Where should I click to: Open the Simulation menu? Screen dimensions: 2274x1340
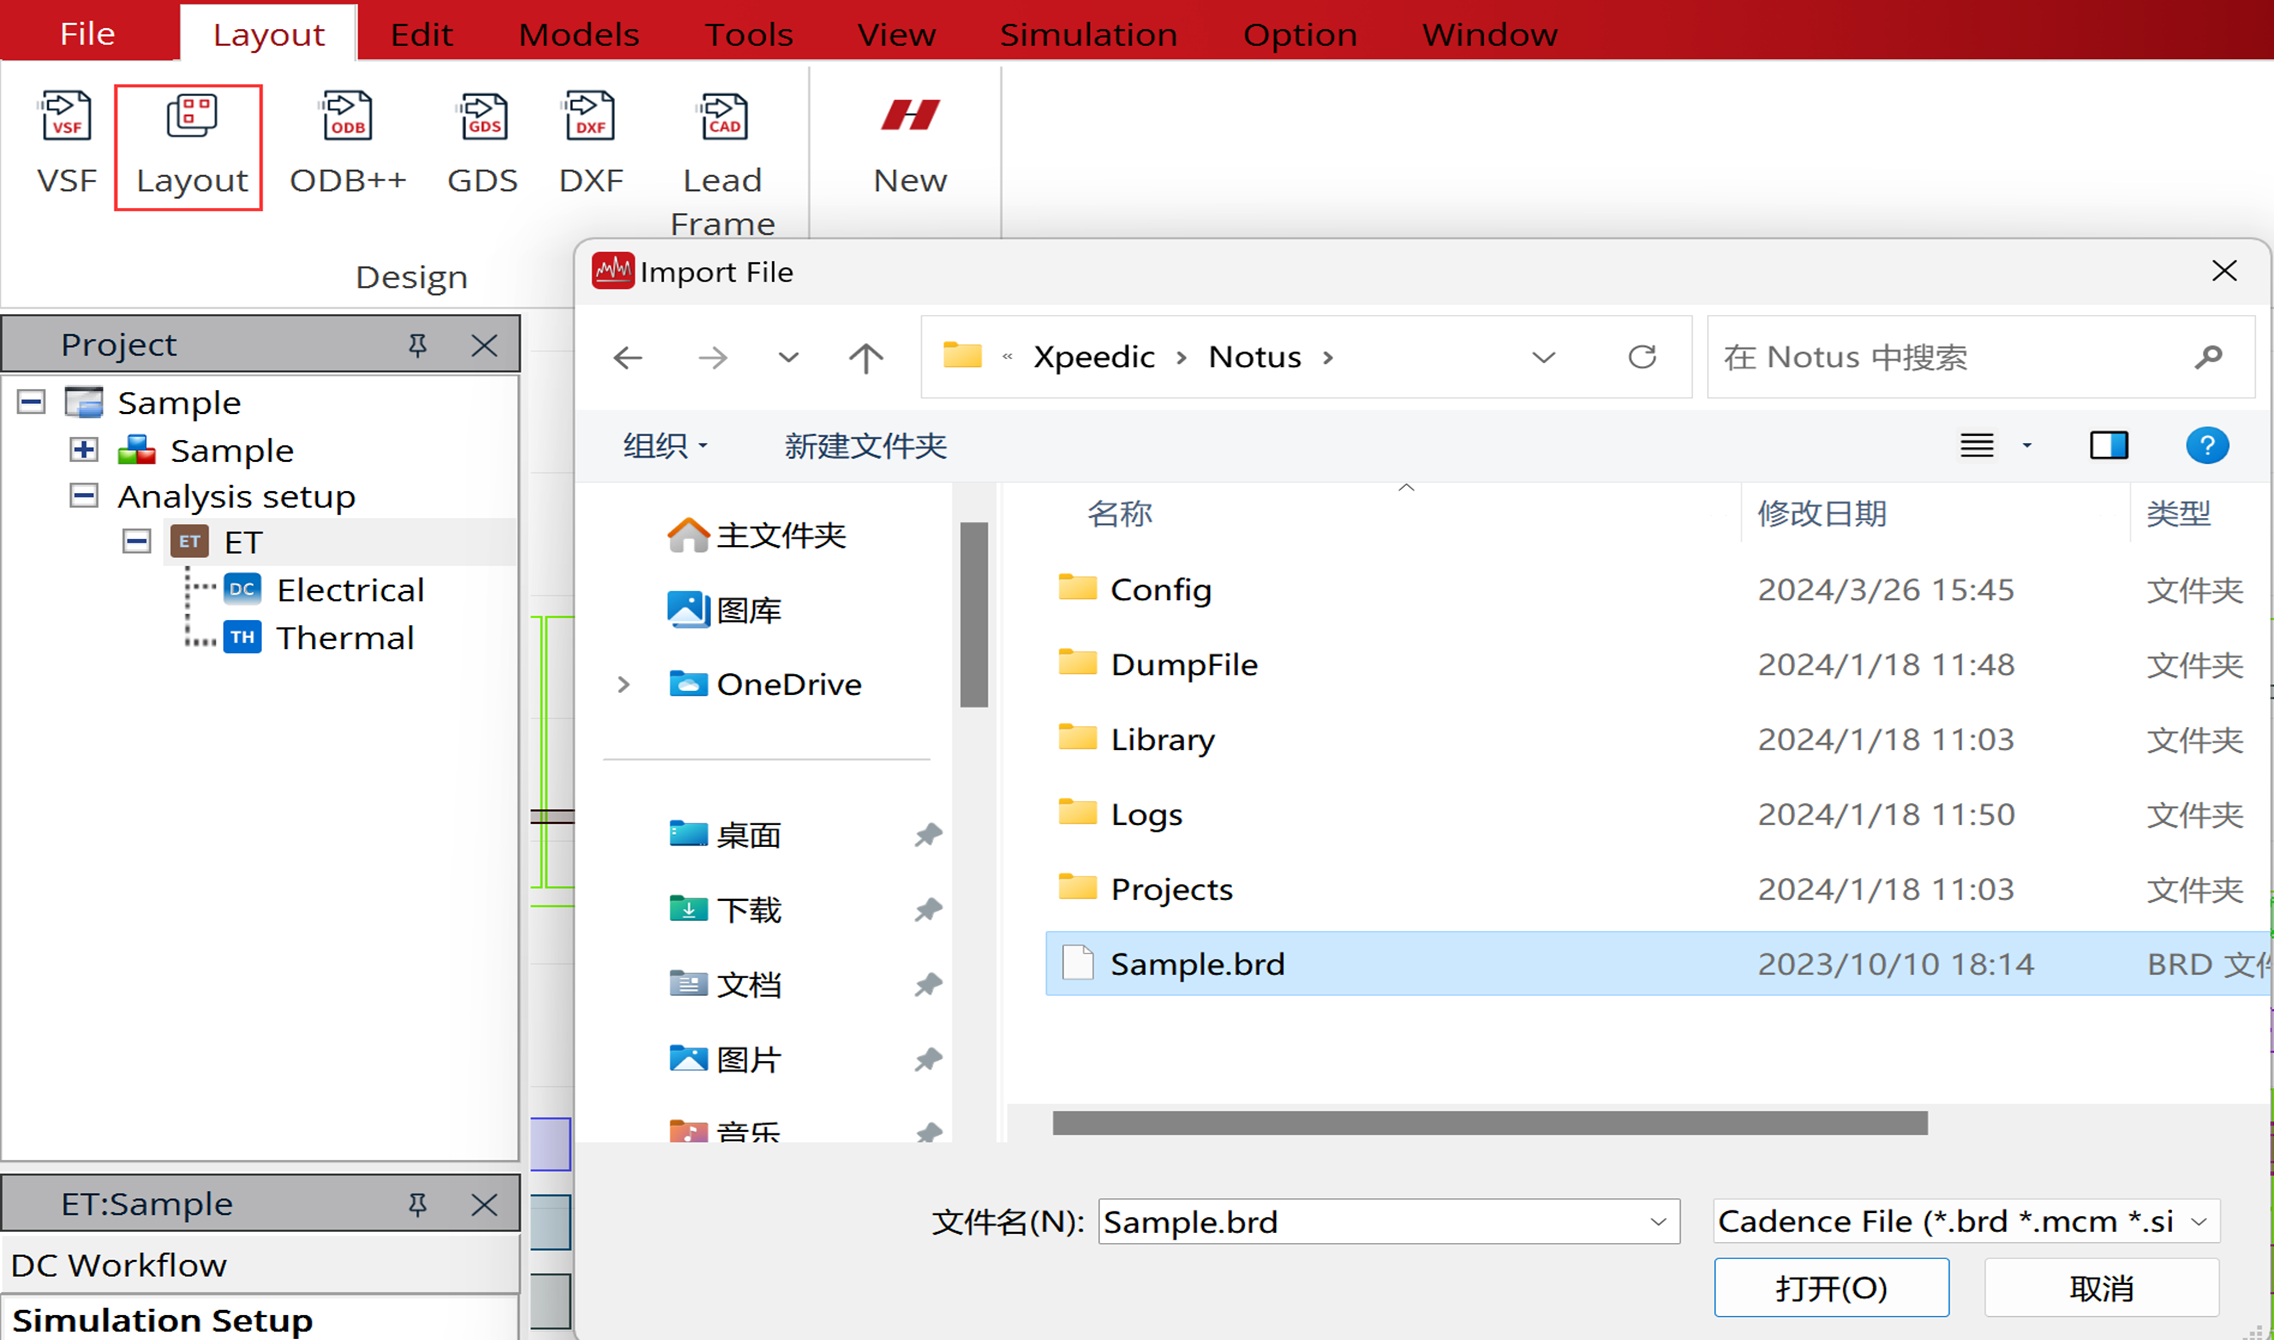pyautogui.click(x=1086, y=32)
